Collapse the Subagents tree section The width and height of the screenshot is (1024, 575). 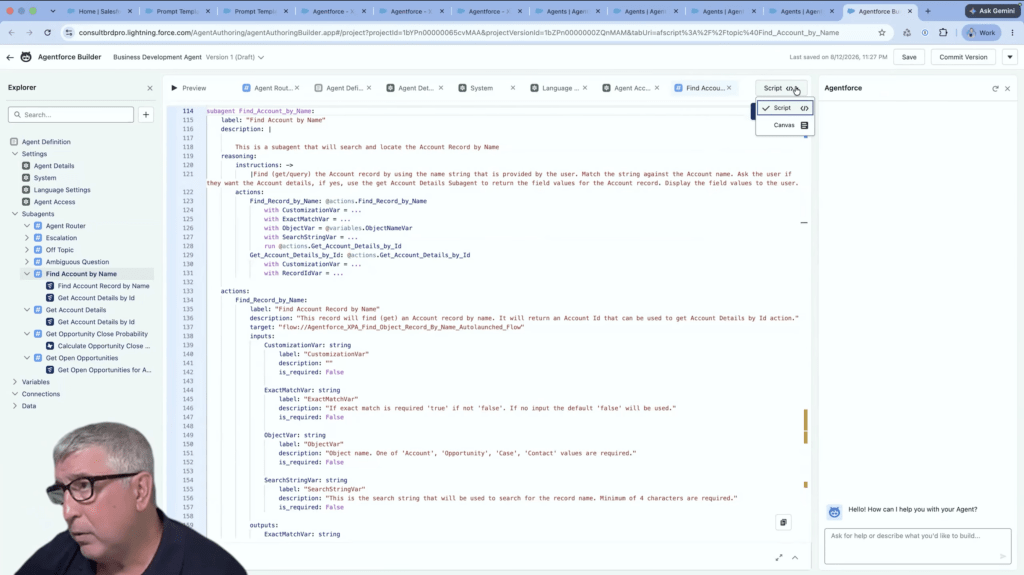click(x=15, y=214)
